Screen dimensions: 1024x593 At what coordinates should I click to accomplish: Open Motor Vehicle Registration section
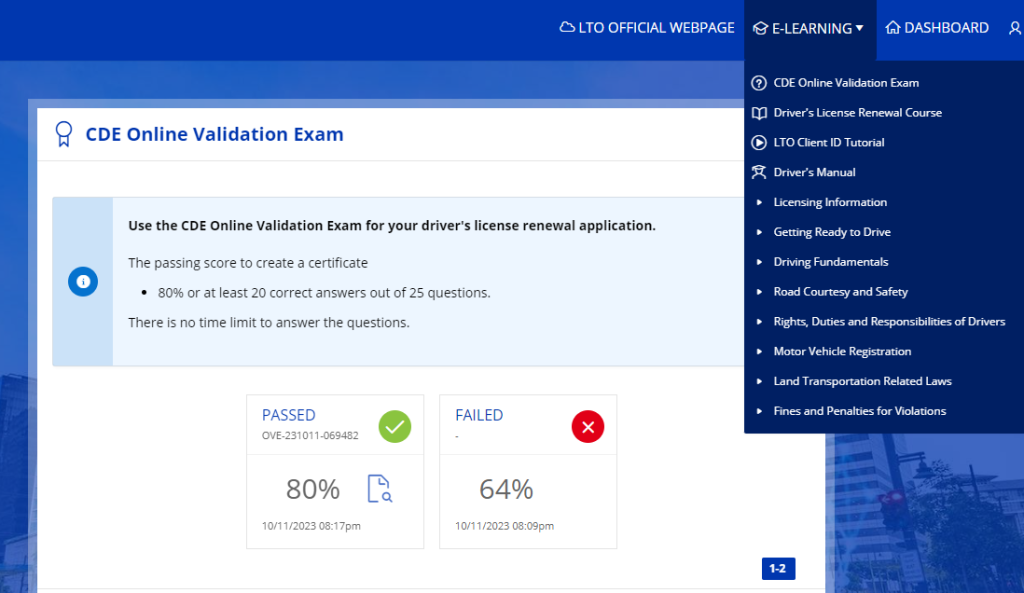click(x=842, y=351)
